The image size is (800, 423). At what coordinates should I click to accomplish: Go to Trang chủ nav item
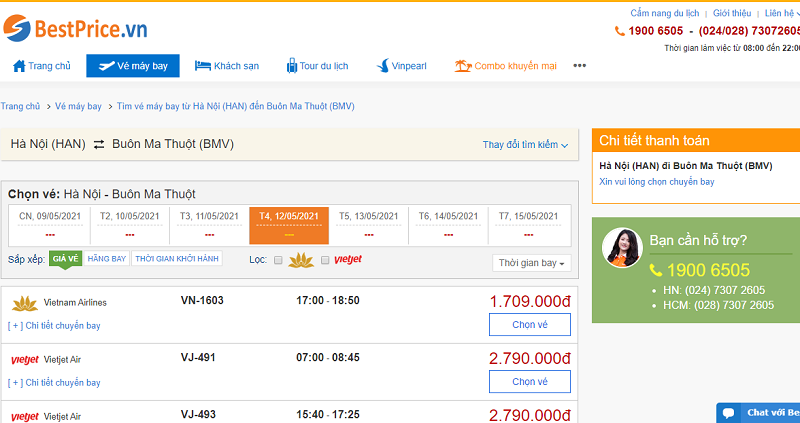pos(42,66)
